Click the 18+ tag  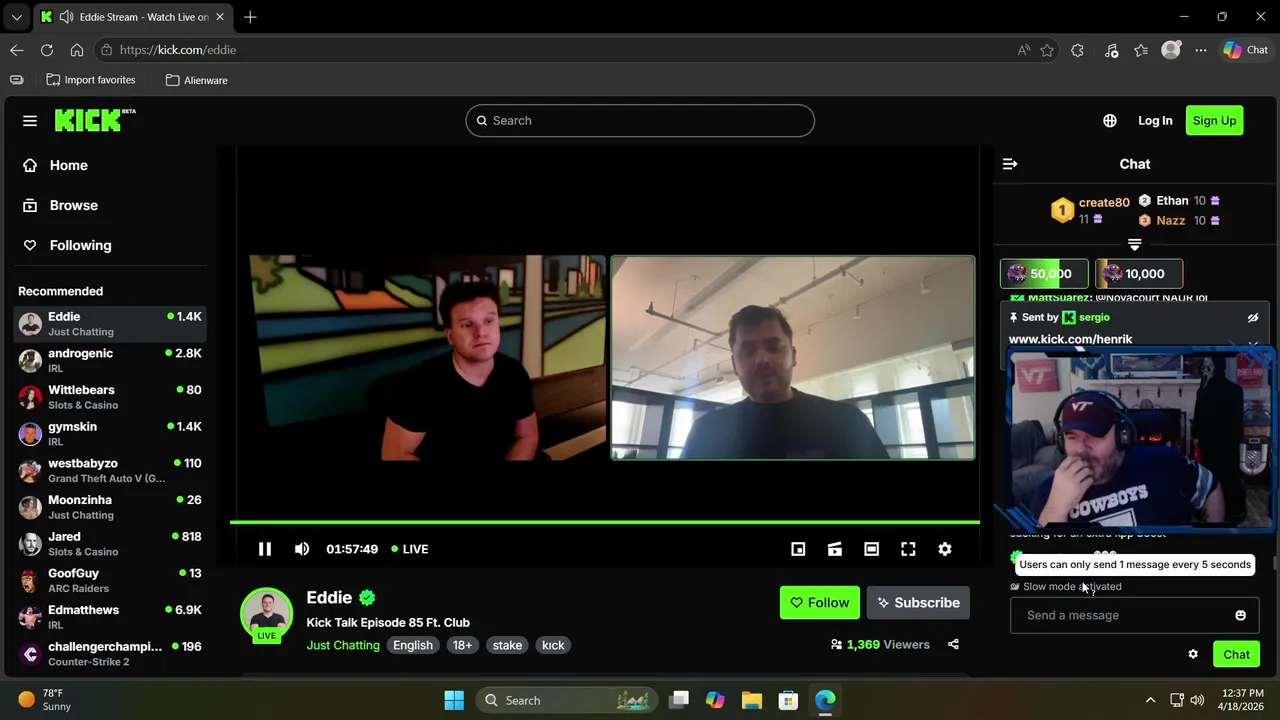click(462, 645)
